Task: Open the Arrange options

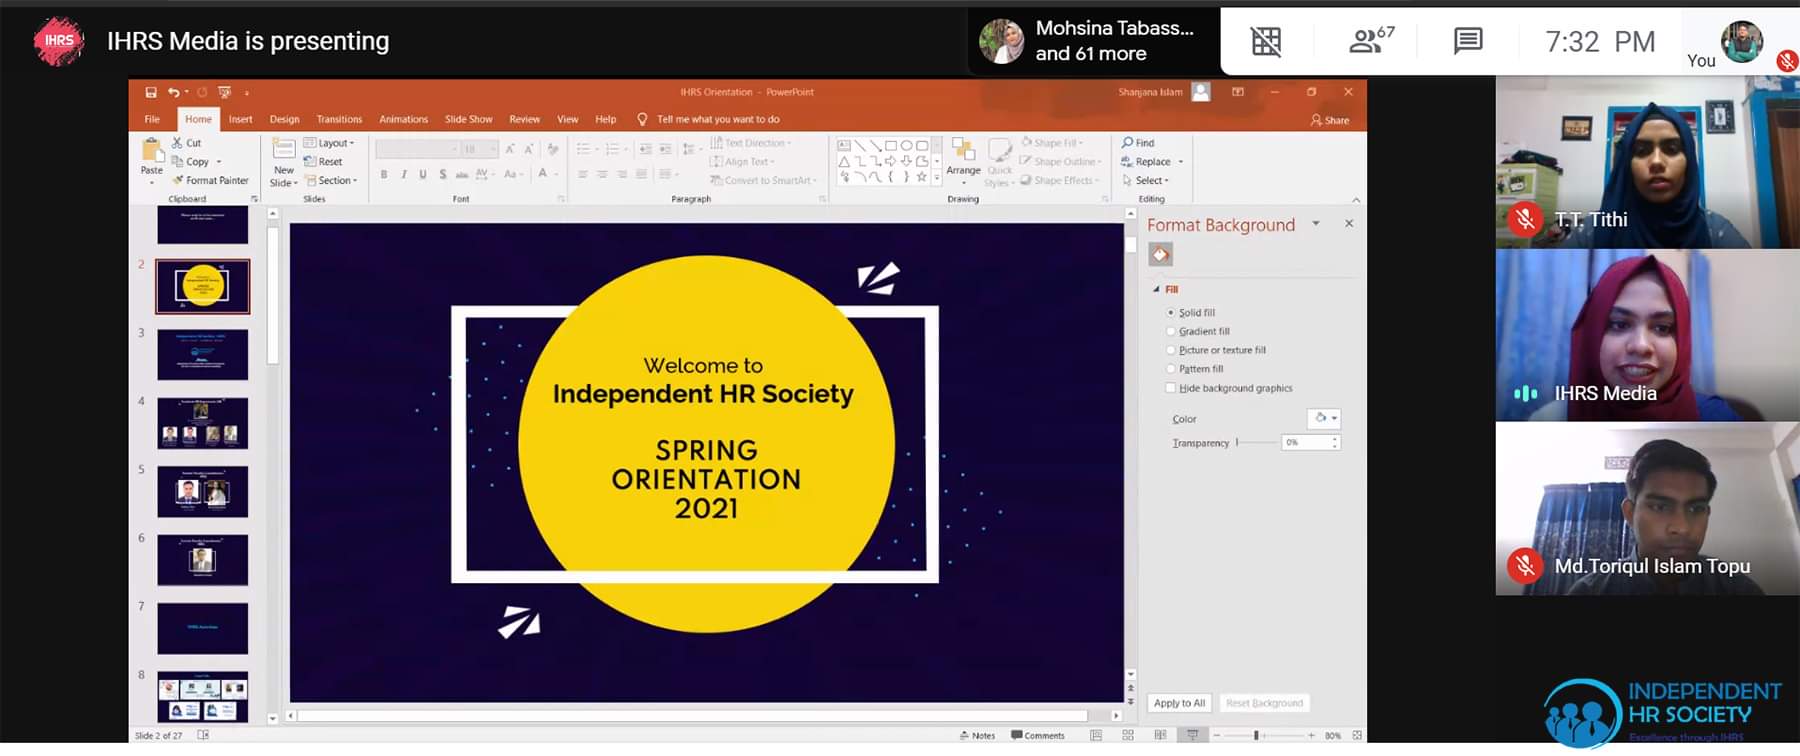Action: pyautogui.click(x=963, y=160)
